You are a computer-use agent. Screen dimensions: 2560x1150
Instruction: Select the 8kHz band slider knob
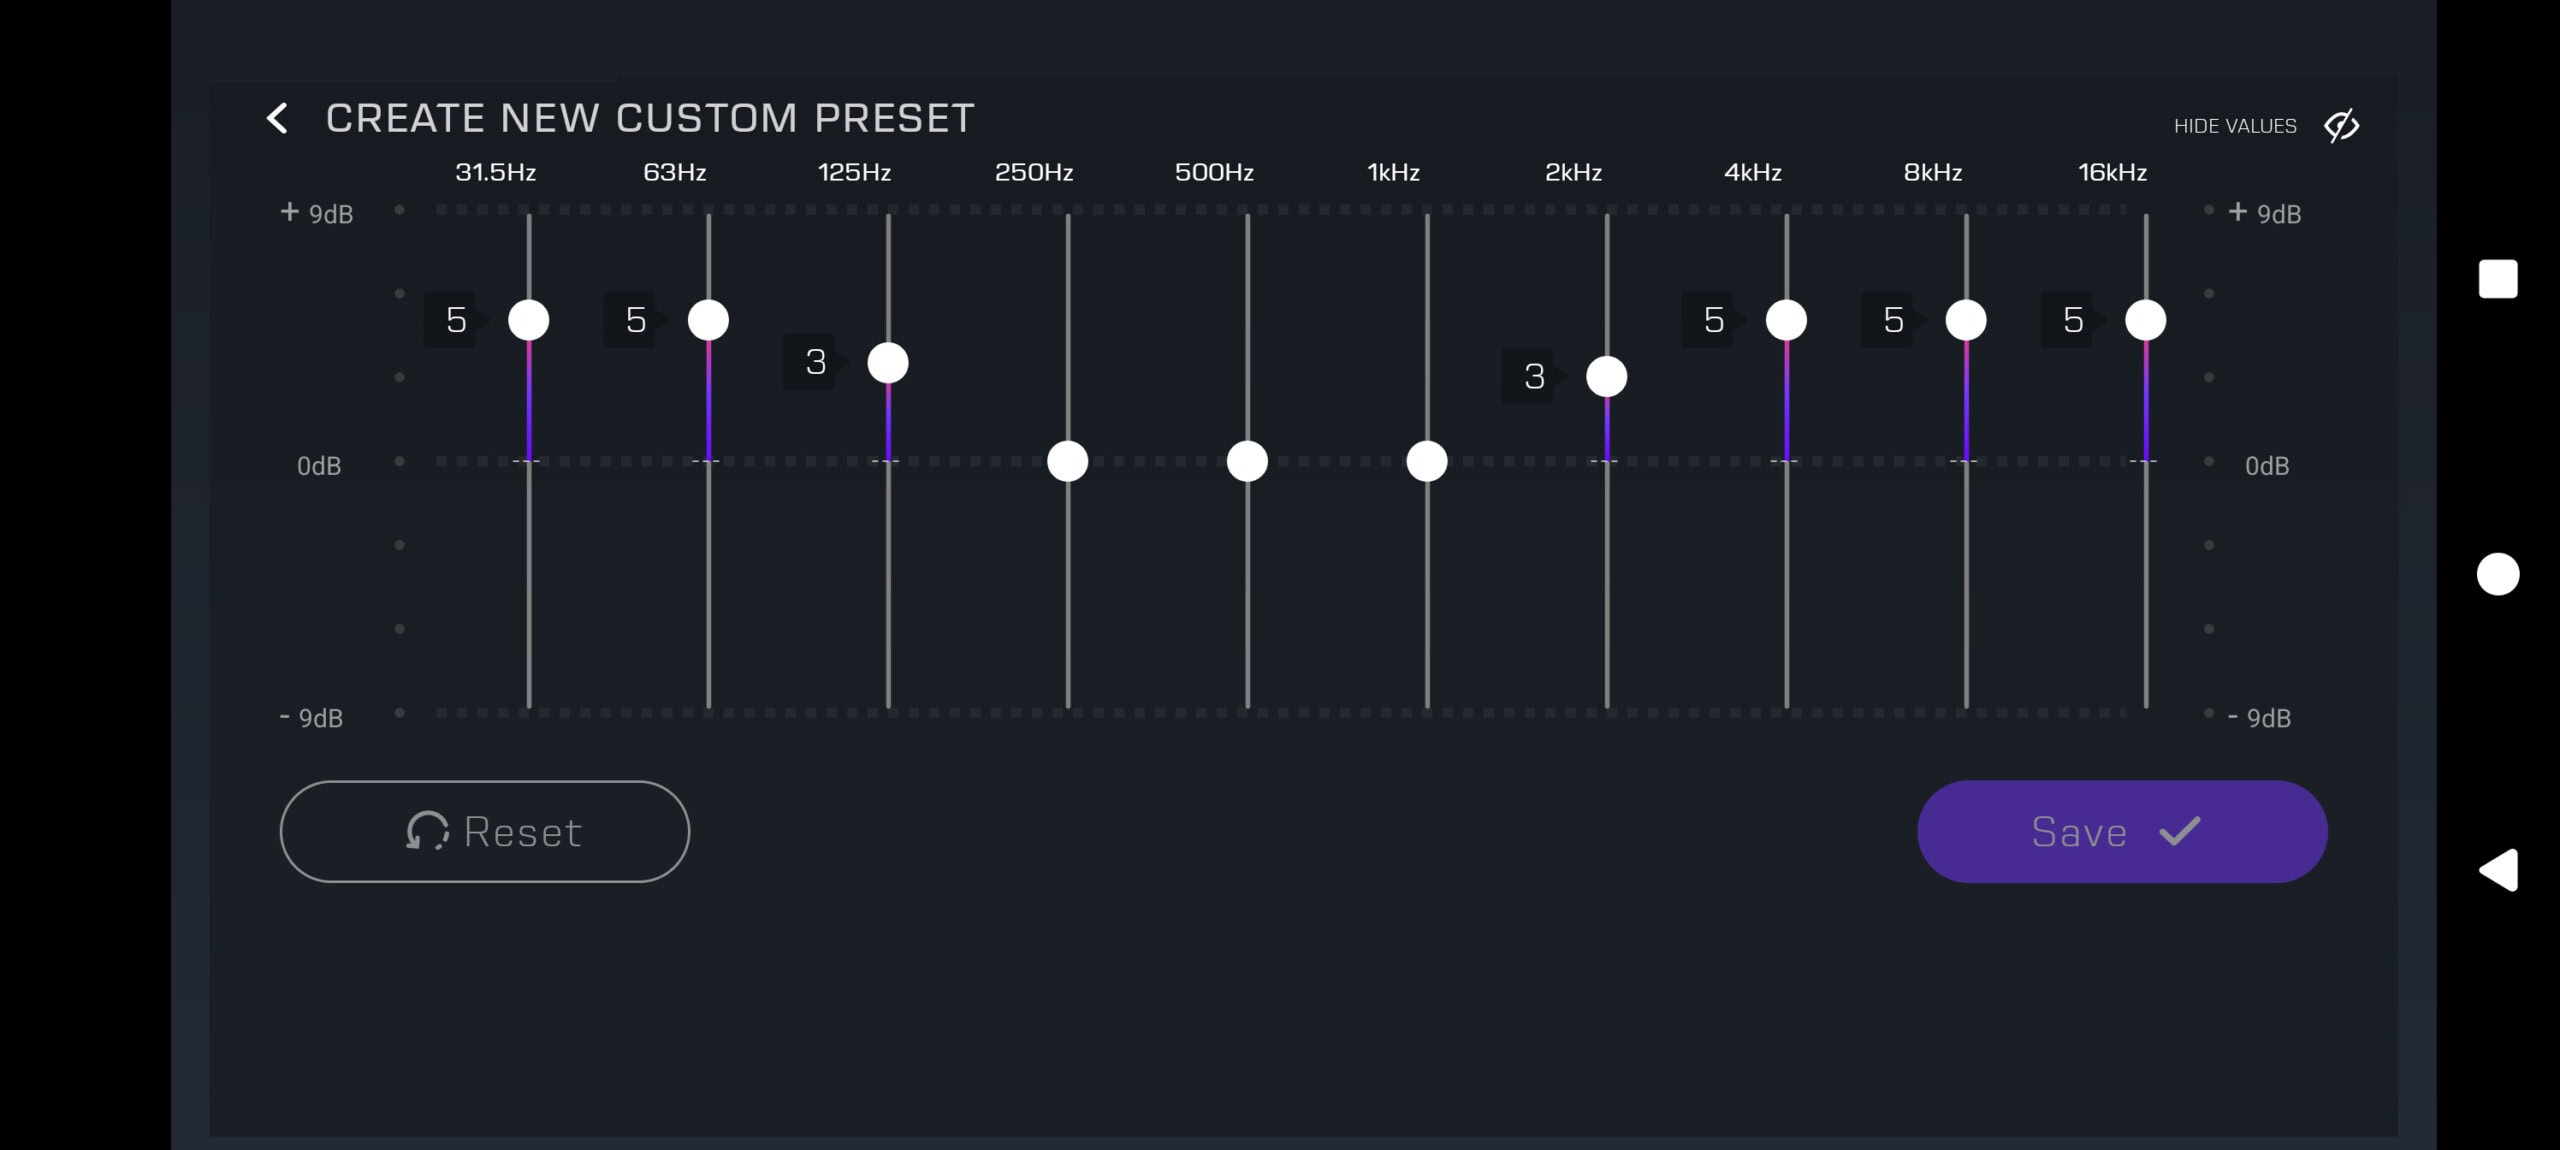1966,320
